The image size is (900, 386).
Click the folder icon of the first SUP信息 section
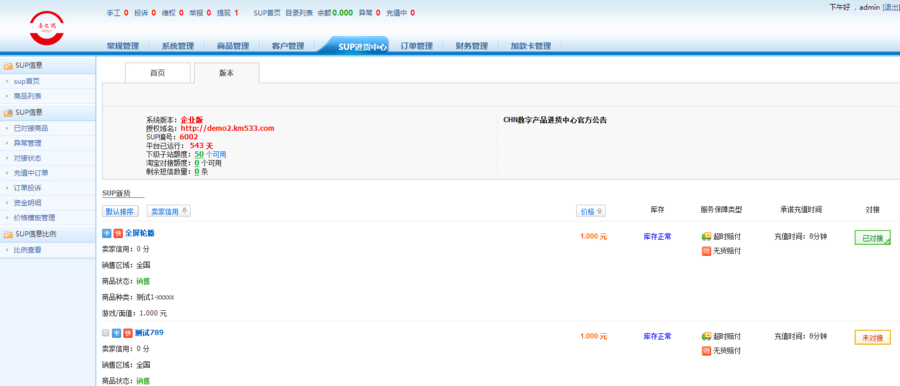(8, 66)
